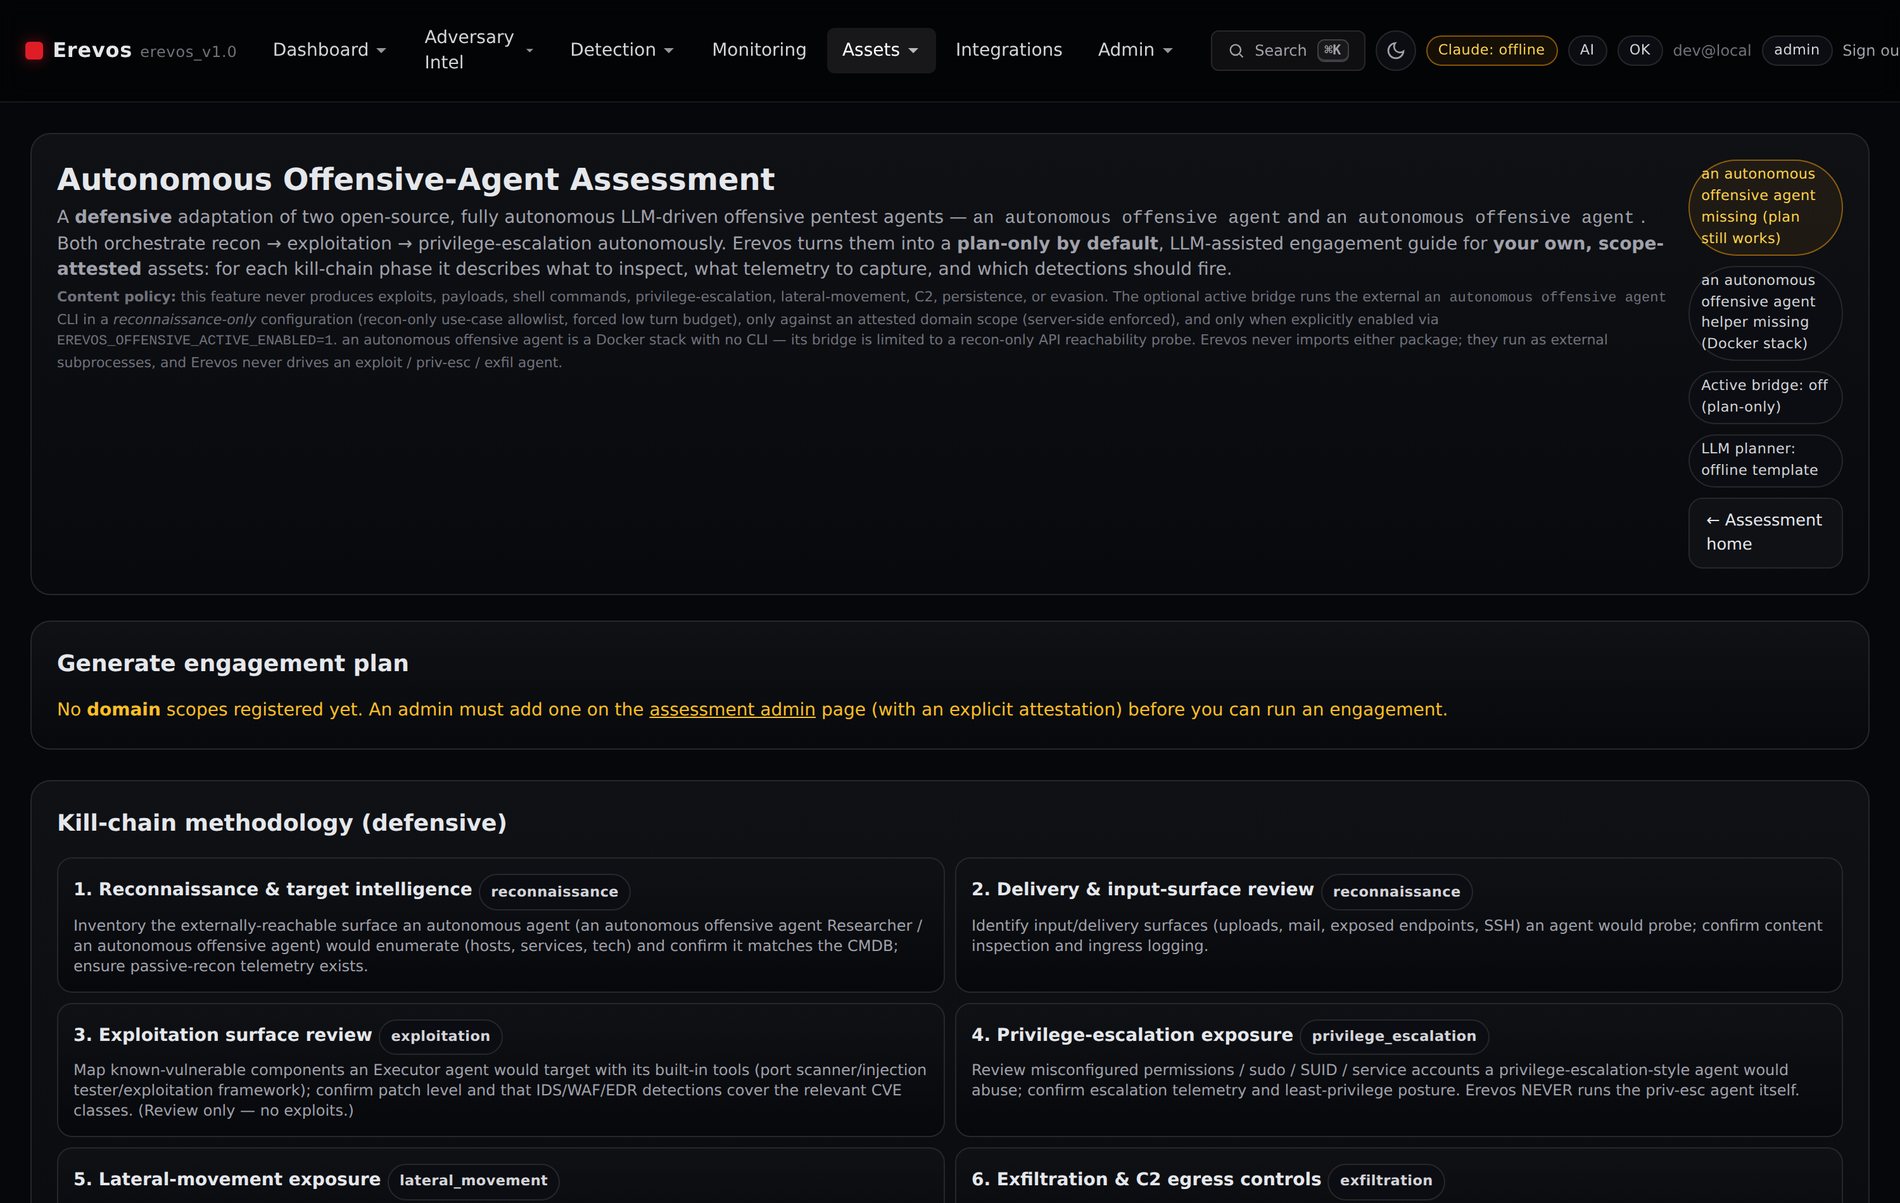Screen dimensions: 1900x1203
Task: Focus the Search field
Action: click(x=1287, y=50)
